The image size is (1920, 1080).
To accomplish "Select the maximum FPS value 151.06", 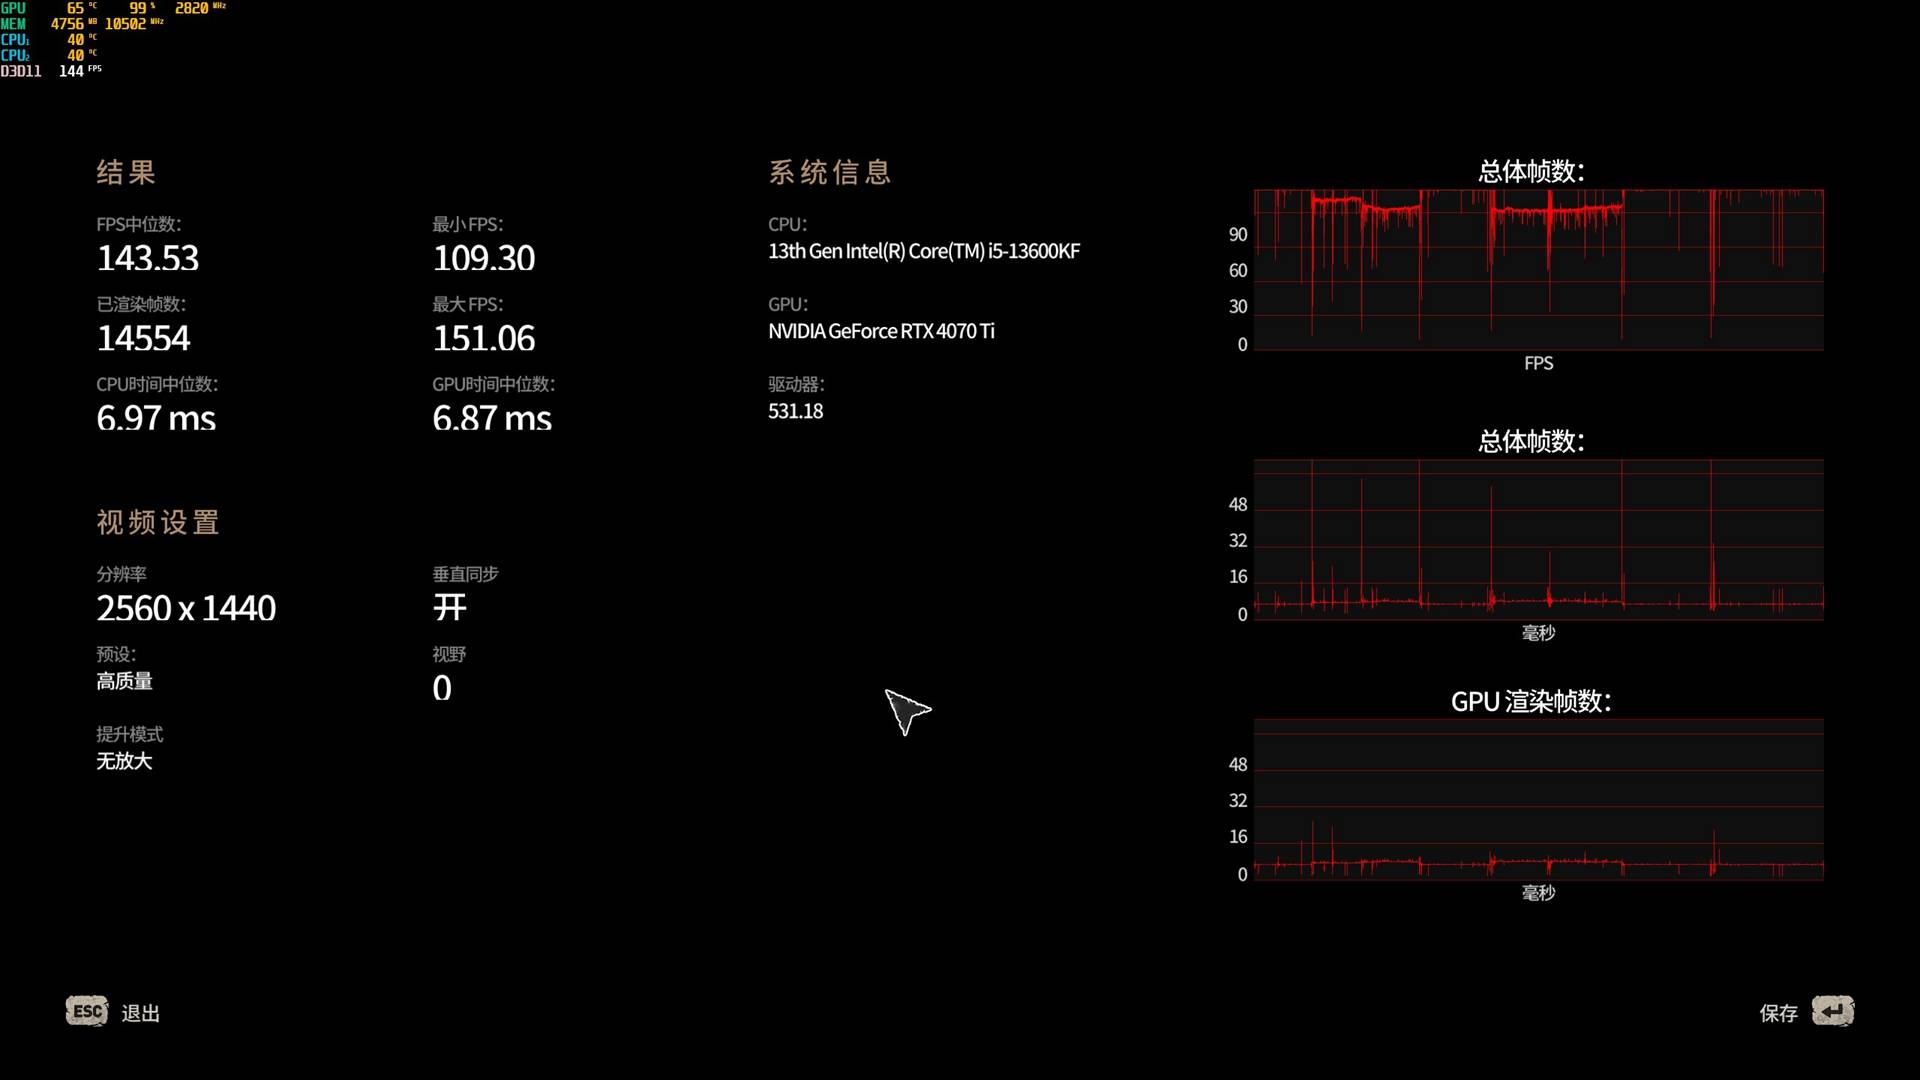I will 484,338.
